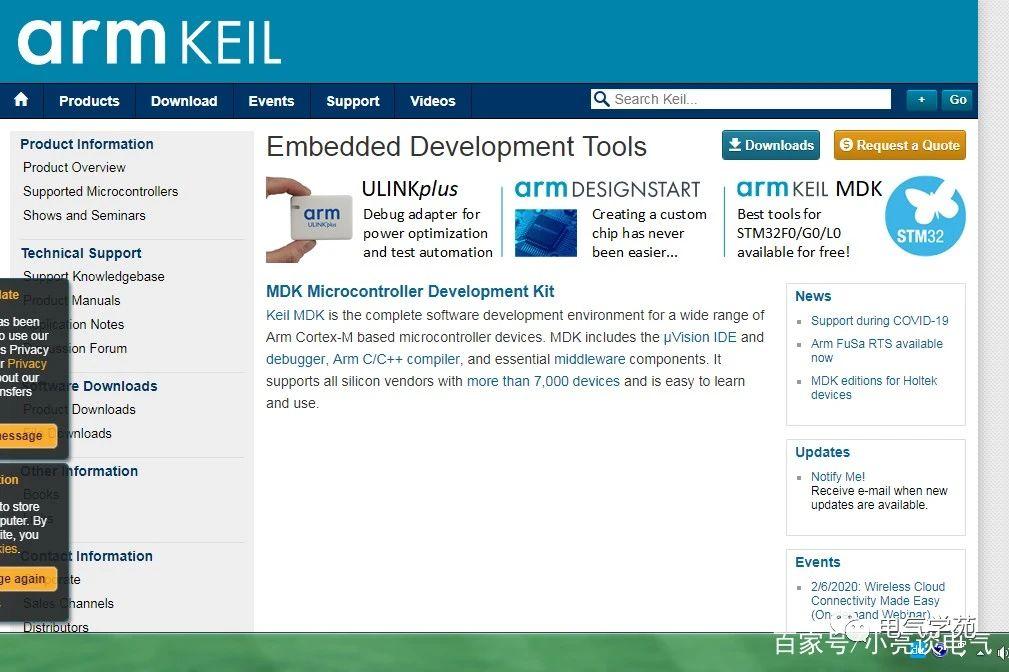Open Distributors link in sidebar

click(56, 626)
